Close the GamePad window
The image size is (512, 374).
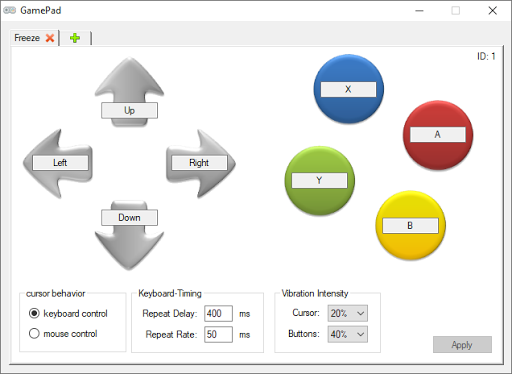tap(493, 11)
